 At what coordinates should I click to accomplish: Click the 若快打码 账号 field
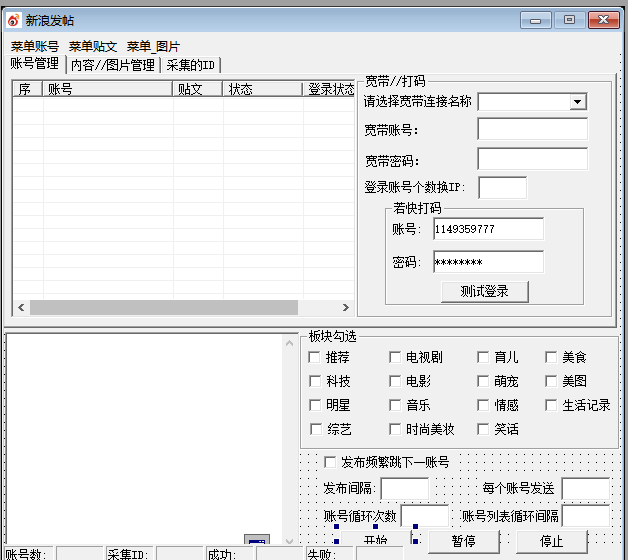point(488,229)
